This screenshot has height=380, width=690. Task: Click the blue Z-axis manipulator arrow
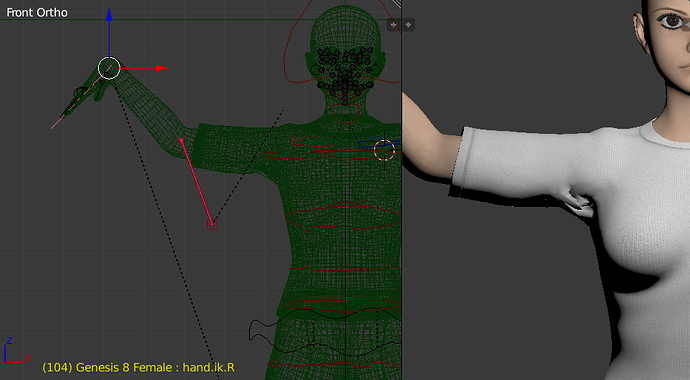(x=109, y=15)
